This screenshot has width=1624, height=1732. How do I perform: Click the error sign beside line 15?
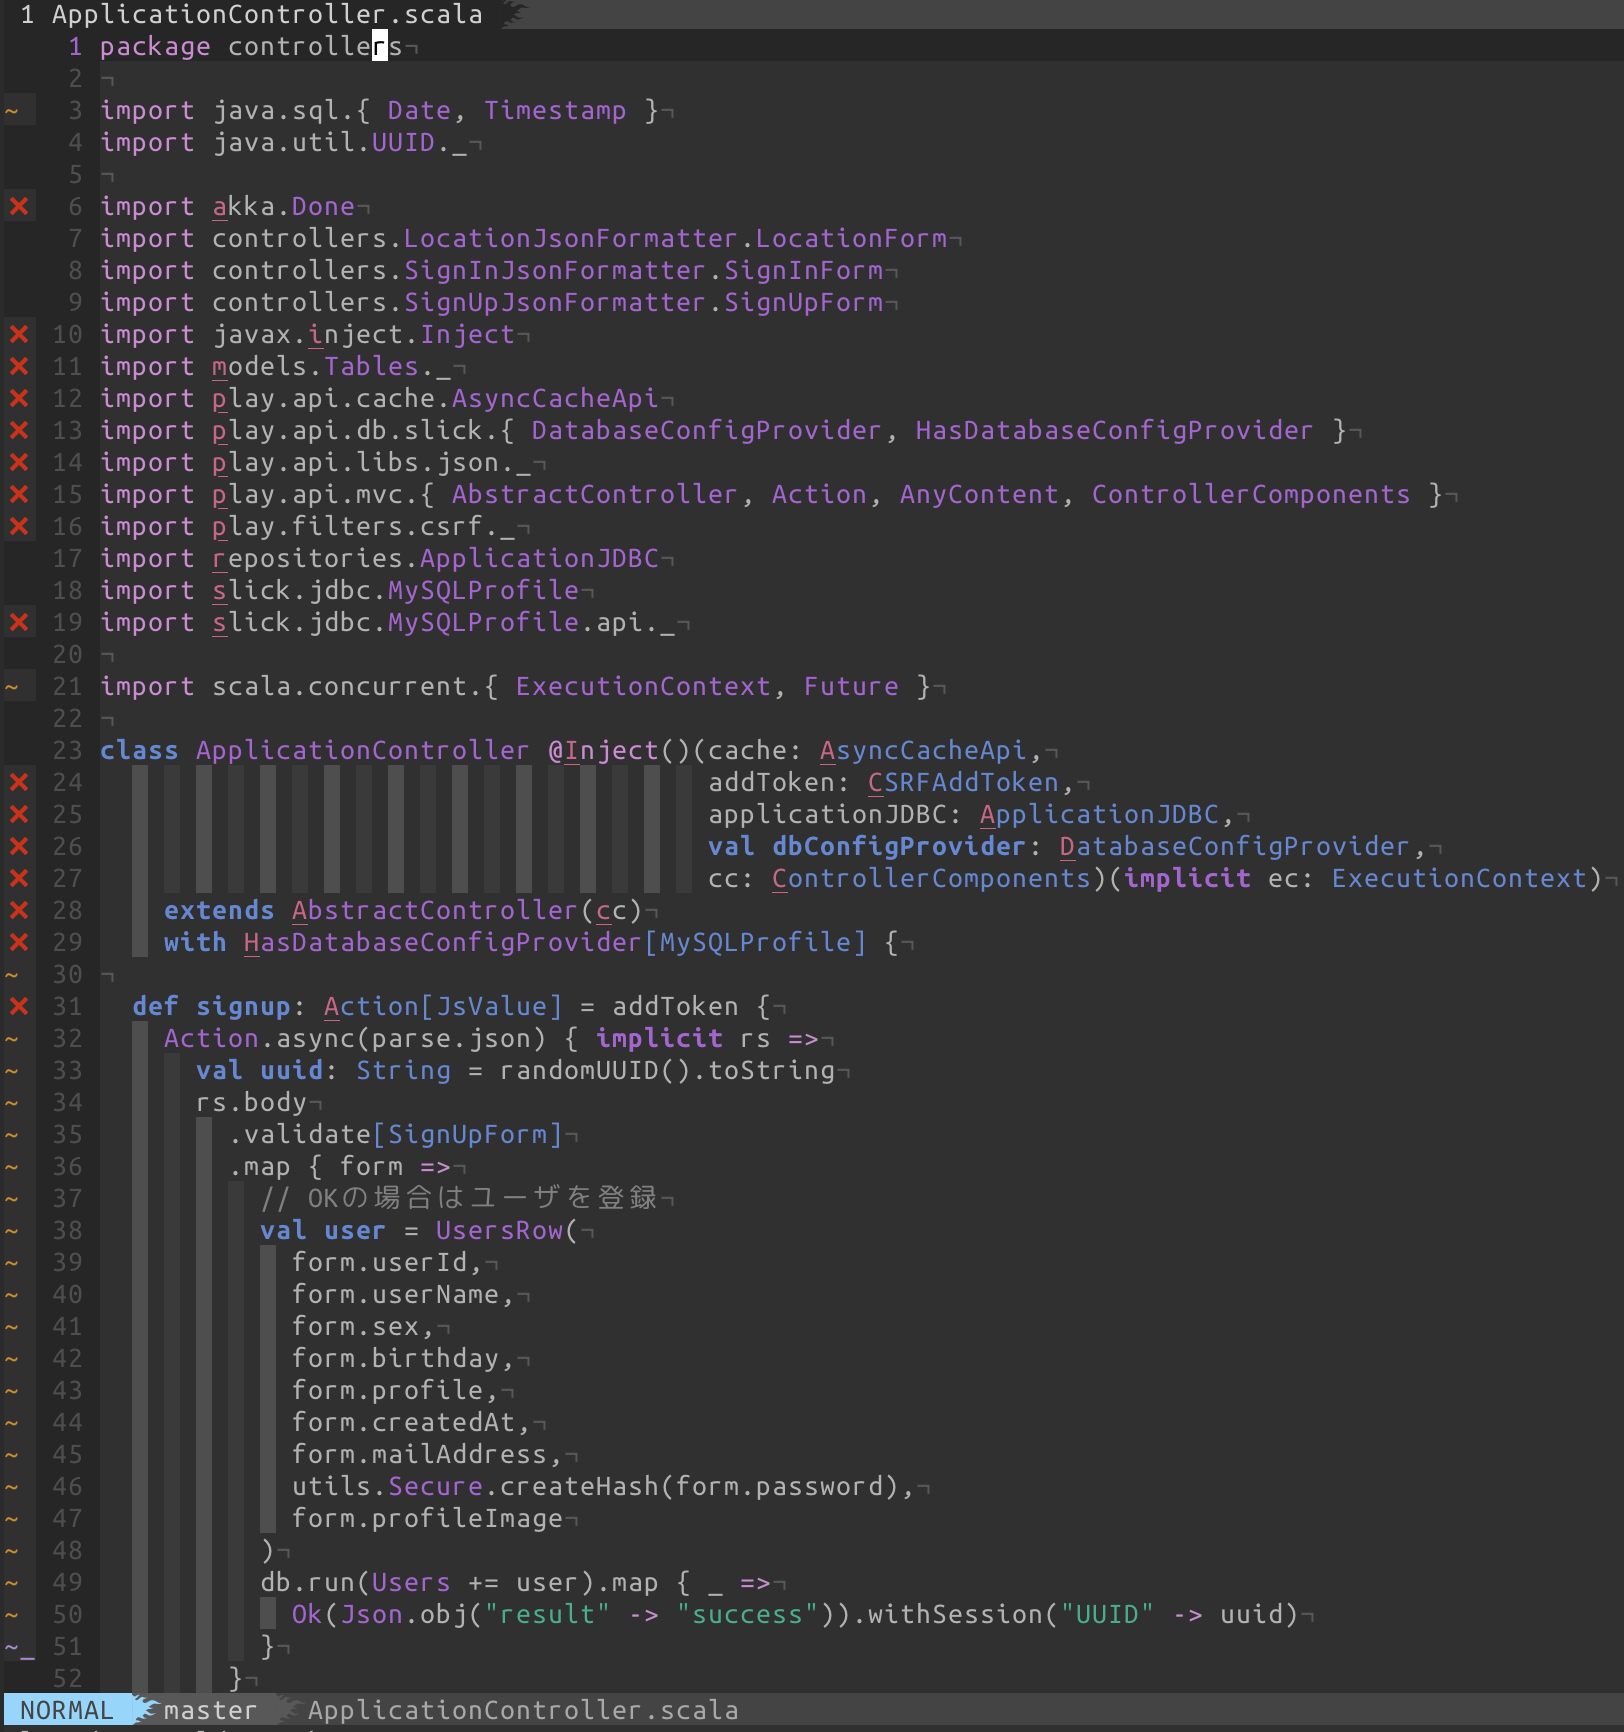click(19, 495)
